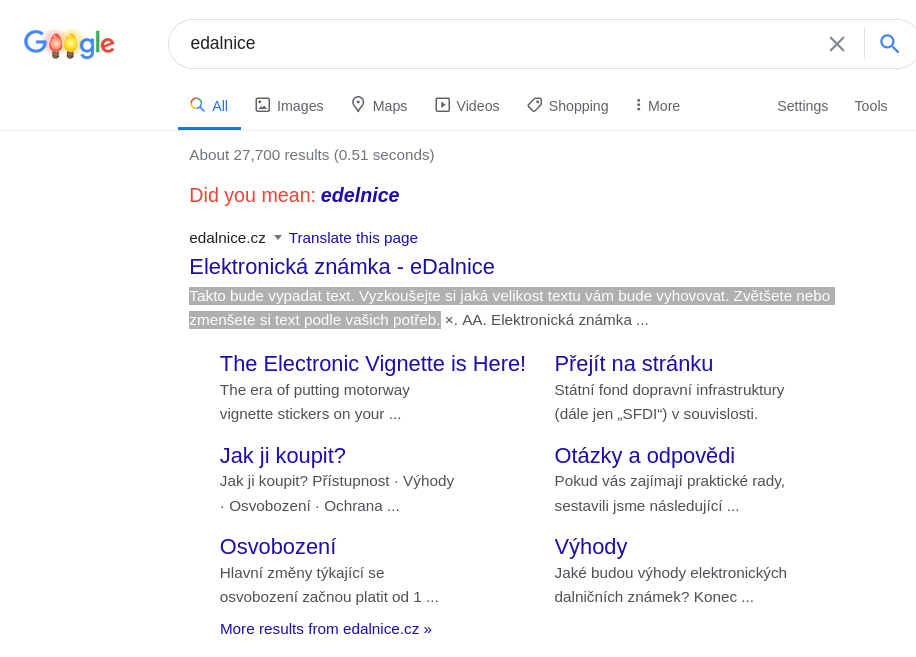Click More results from edalnice.cz

326,629
